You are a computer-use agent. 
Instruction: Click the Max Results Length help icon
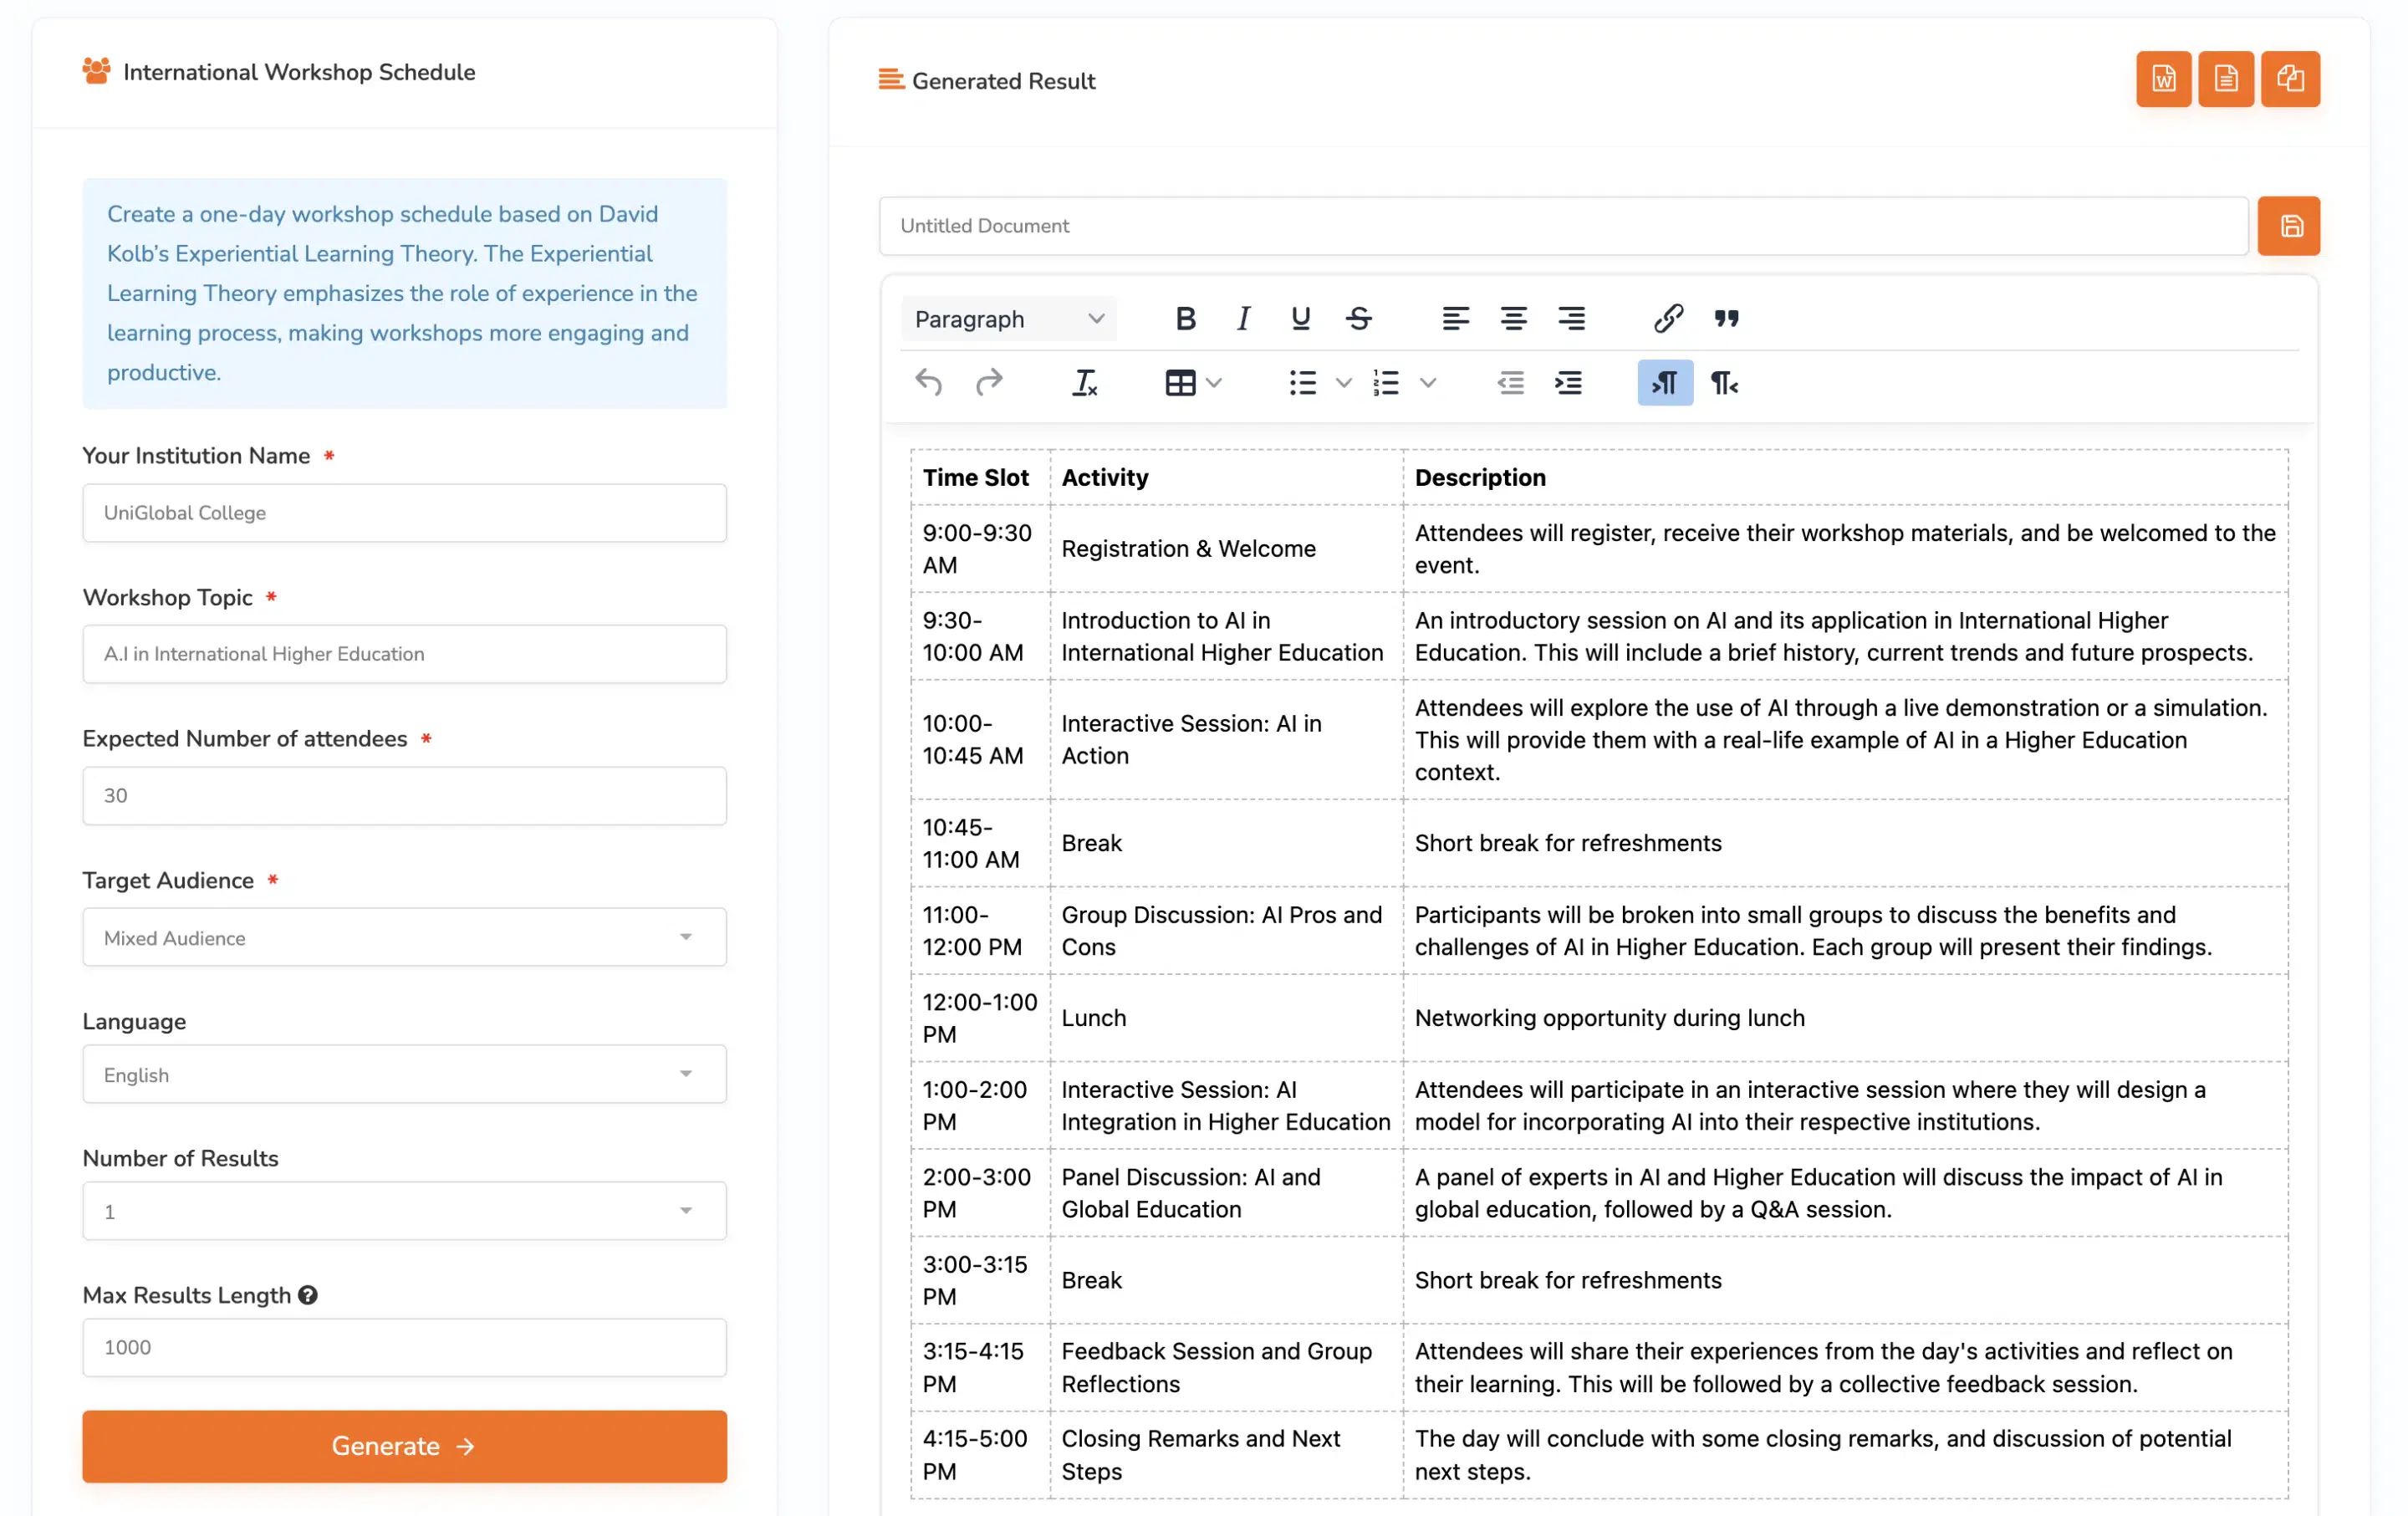pyautogui.click(x=308, y=1295)
